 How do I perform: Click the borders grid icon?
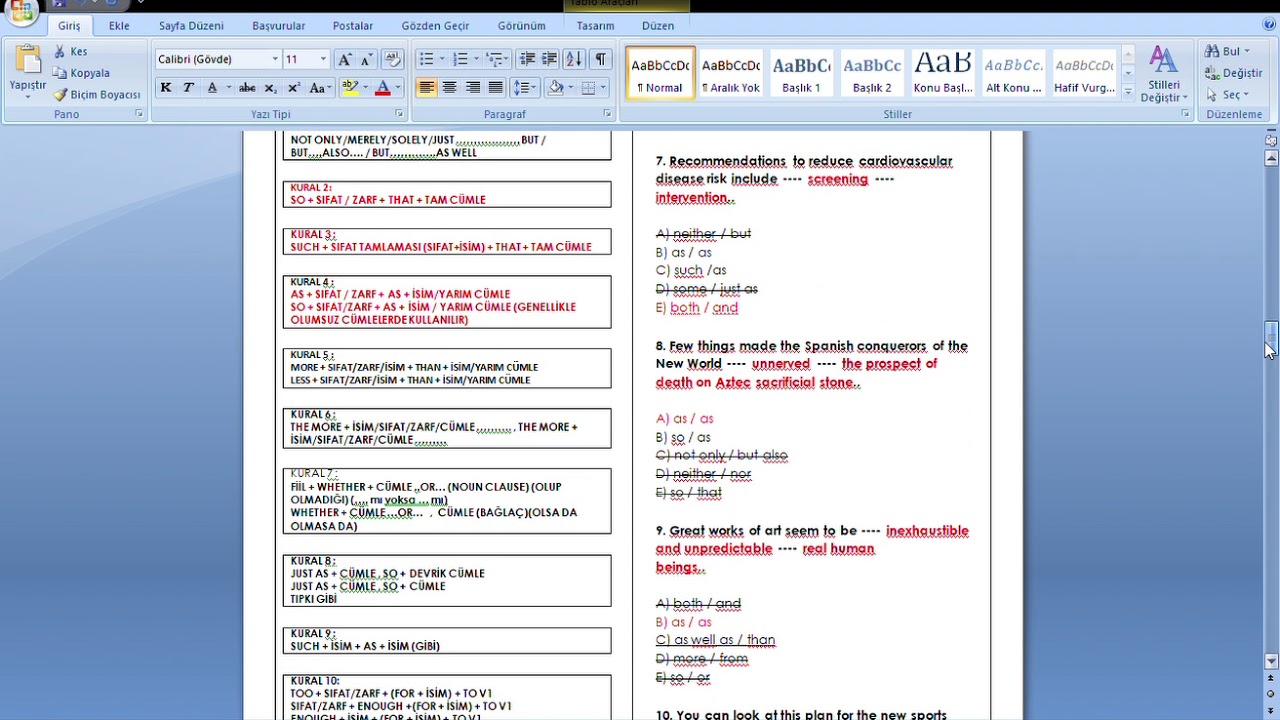coord(589,88)
